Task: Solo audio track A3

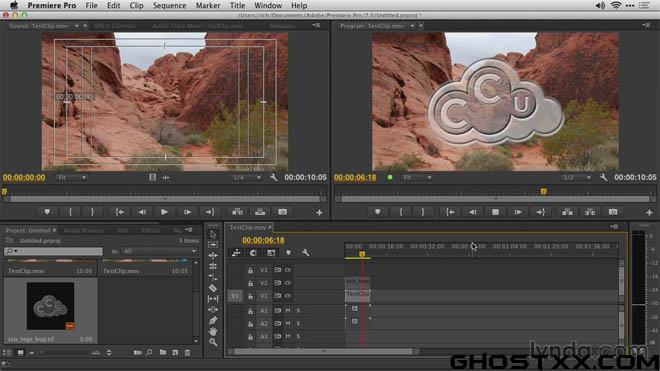Action: pos(298,336)
